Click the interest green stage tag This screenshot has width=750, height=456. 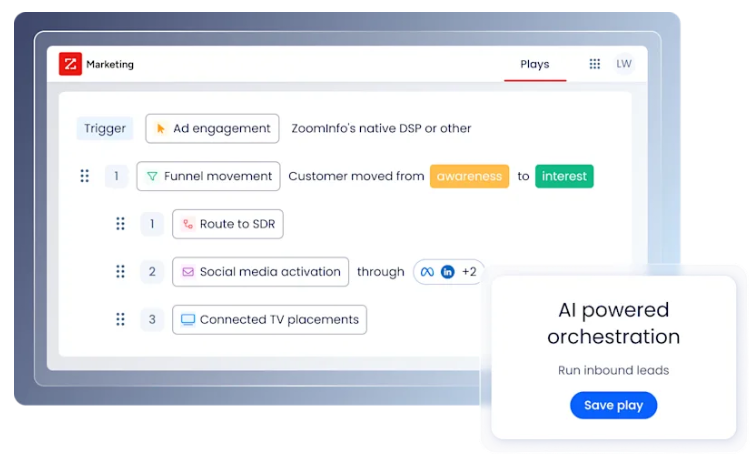[564, 176]
